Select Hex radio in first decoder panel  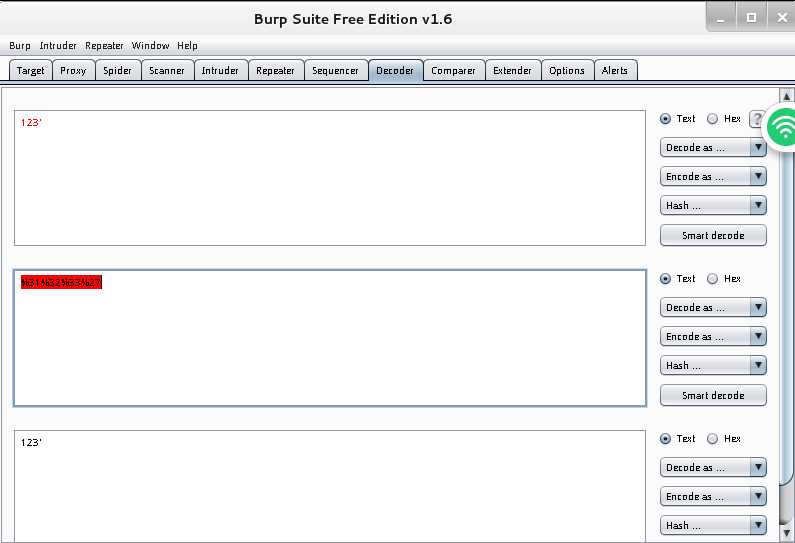[x=712, y=119]
